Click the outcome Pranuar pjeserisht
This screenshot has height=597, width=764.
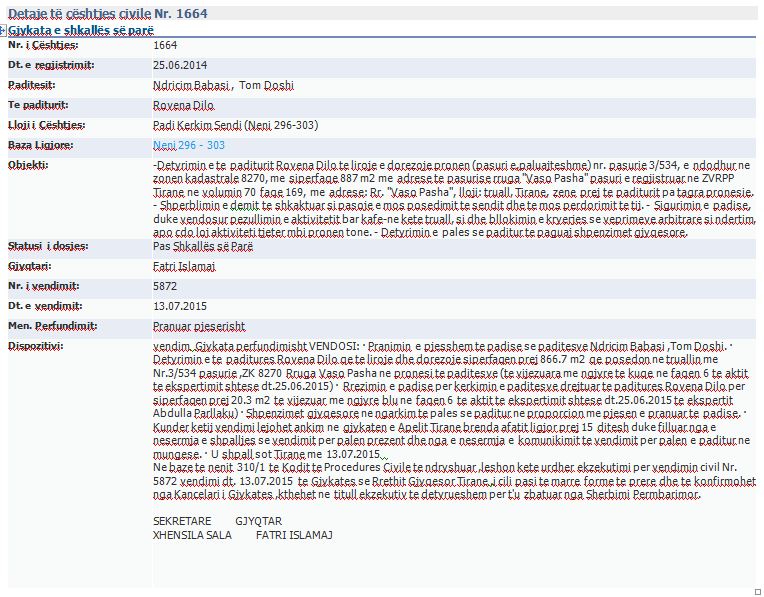pos(196,326)
